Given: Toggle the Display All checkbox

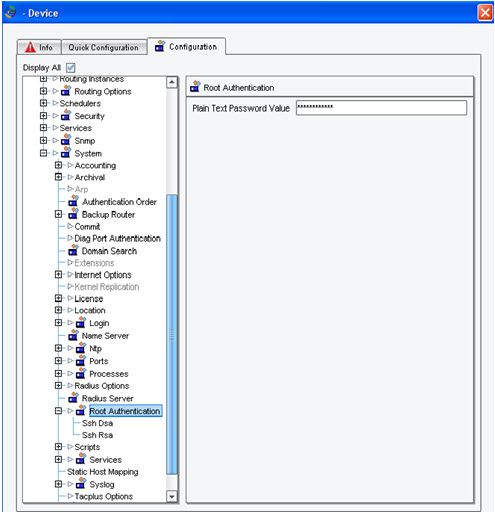Looking at the screenshot, I should 71,68.
